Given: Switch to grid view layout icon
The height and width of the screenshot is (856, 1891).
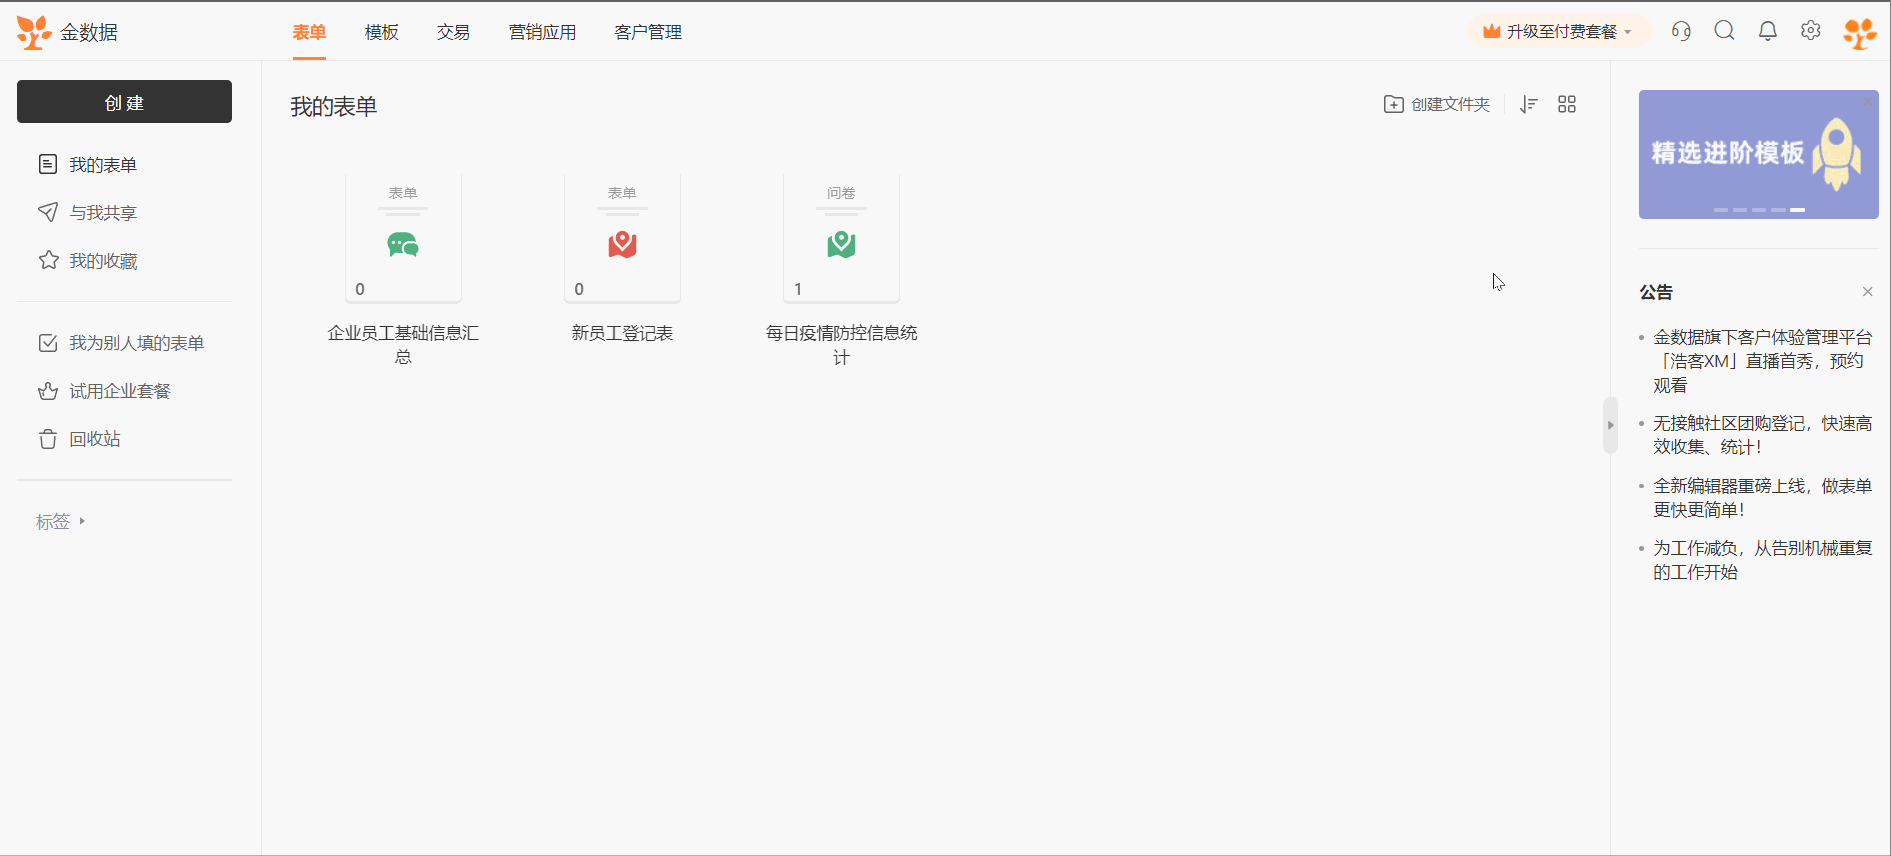Looking at the screenshot, I should point(1567,104).
